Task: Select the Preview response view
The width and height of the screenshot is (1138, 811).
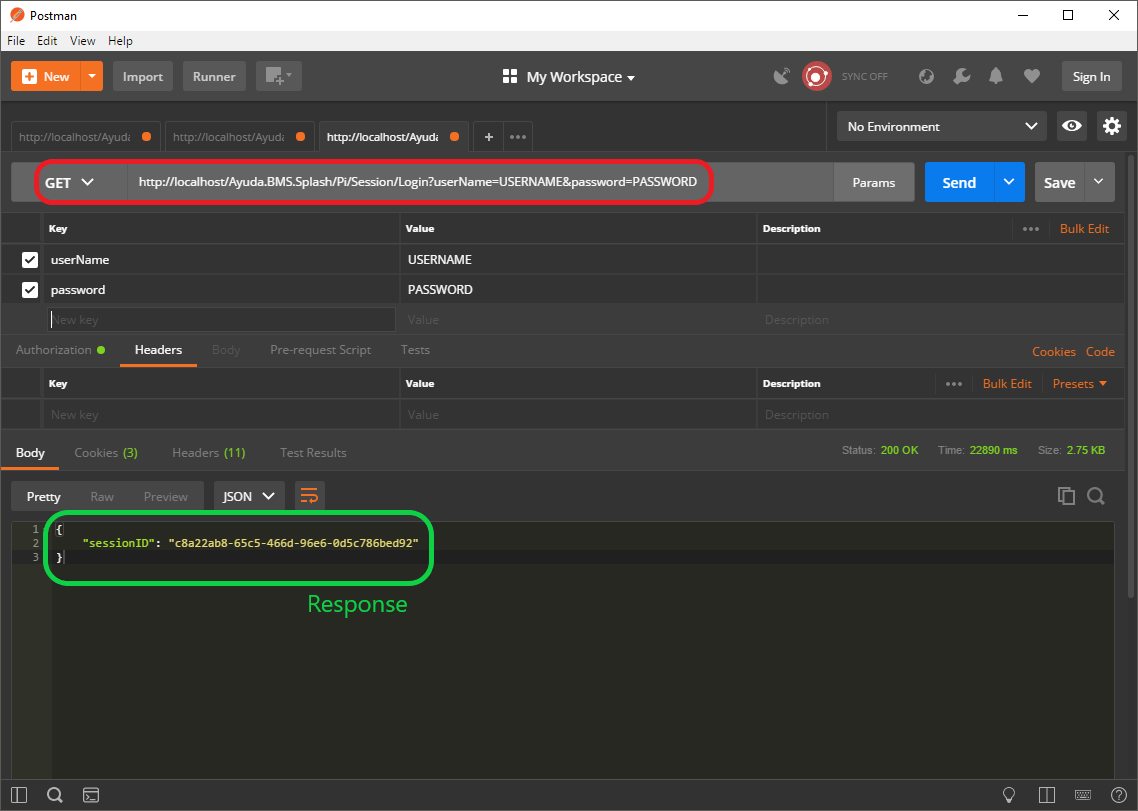Action: 165,497
